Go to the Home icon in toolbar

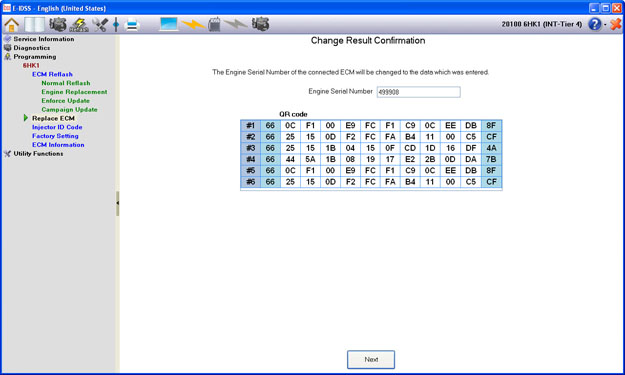pyautogui.click(x=12, y=25)
